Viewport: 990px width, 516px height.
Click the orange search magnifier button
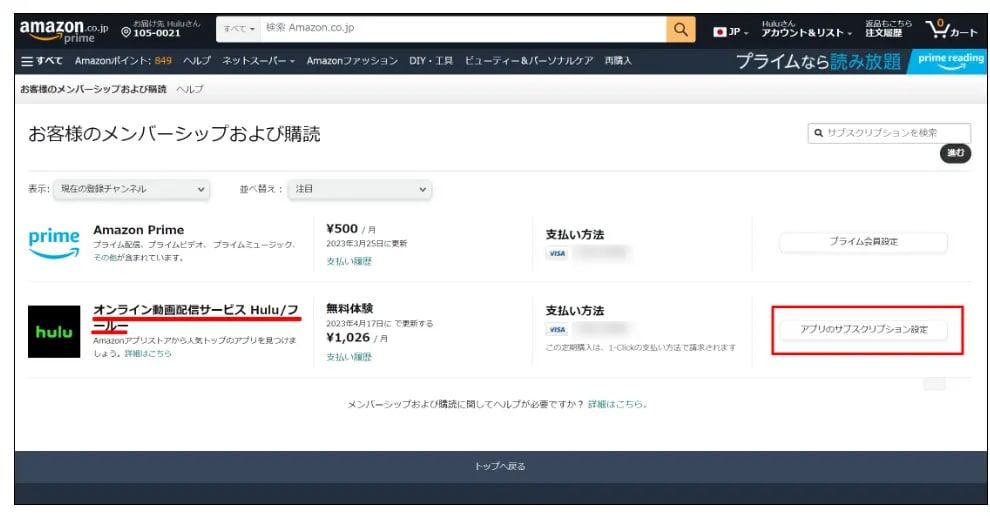coord(680,30)
